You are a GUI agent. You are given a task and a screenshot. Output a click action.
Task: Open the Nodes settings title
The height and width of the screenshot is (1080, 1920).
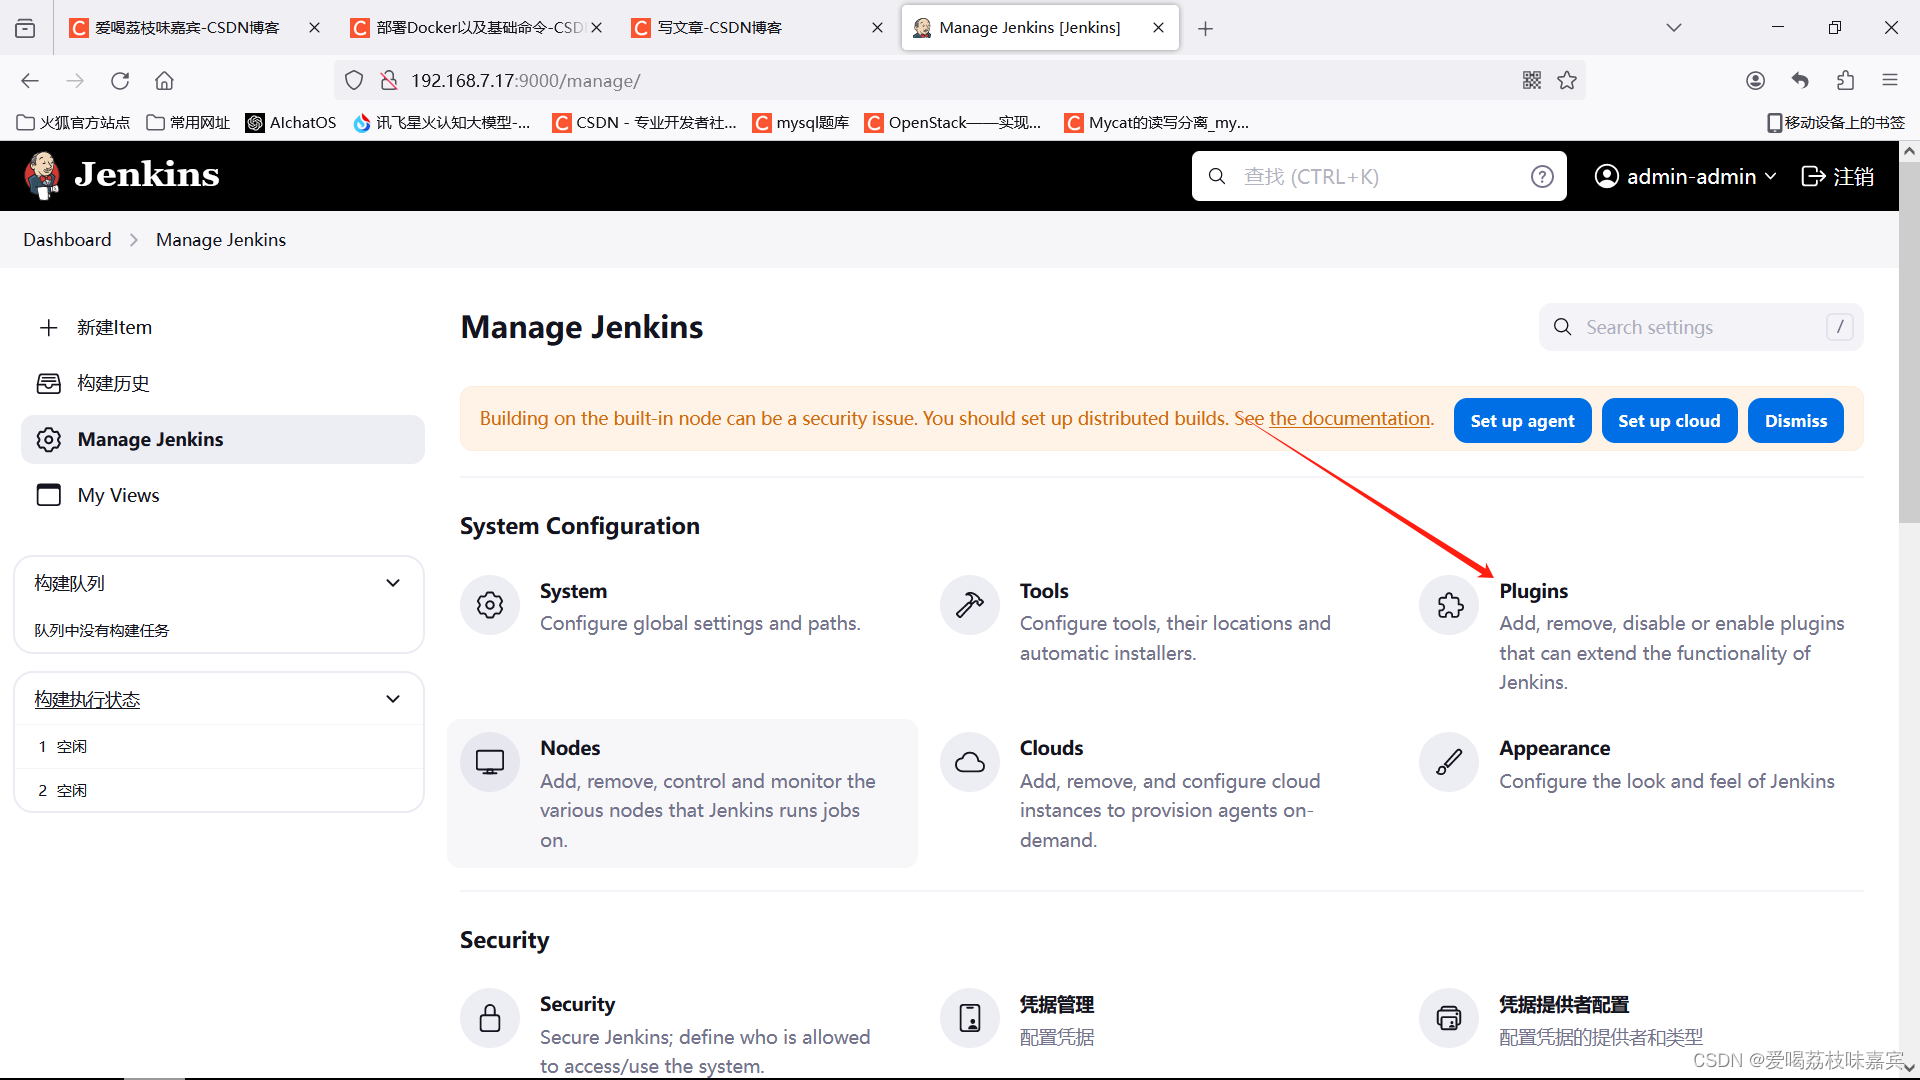[x=570, y=748]
